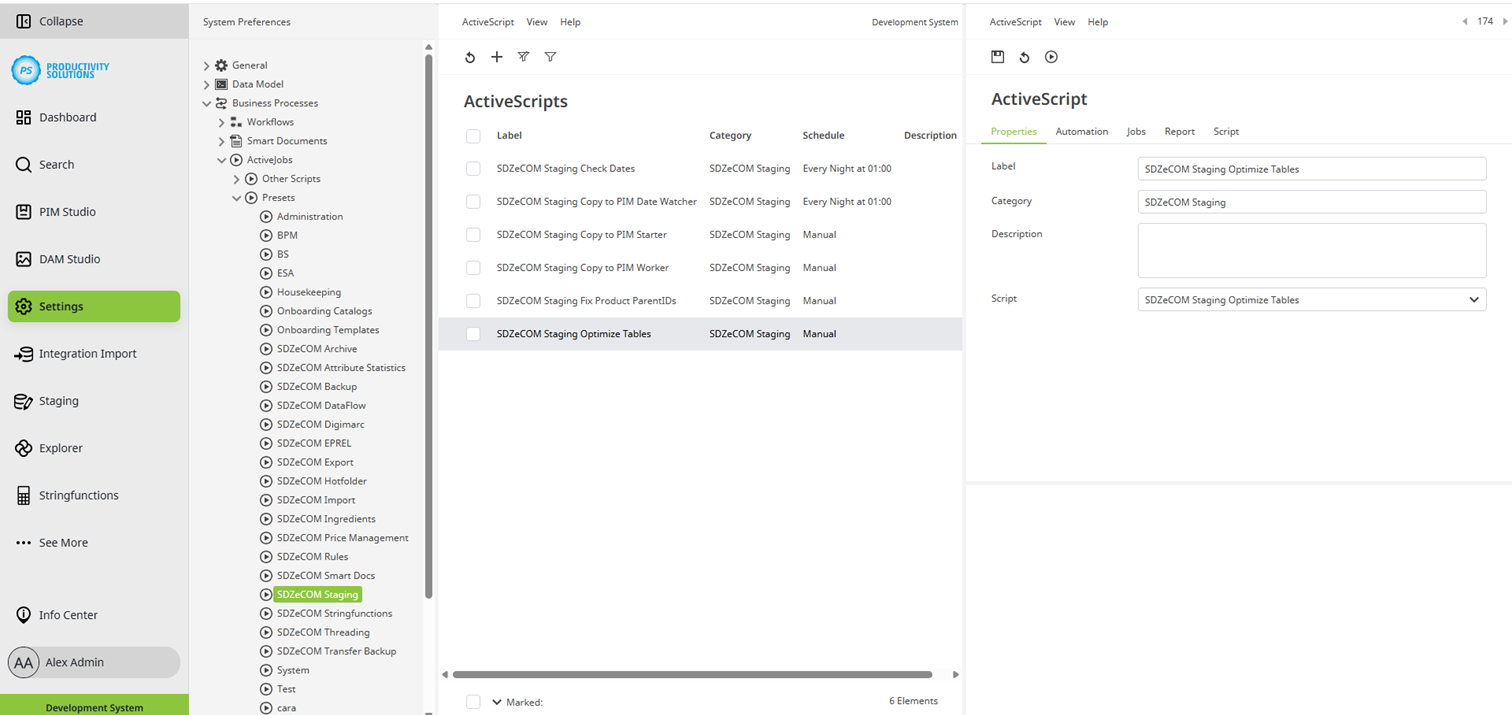This screenshot has width=1512, height=715.
Task: Check the checkbox for SDZeCOM Staging Check Dates
Action: [473, 168]
